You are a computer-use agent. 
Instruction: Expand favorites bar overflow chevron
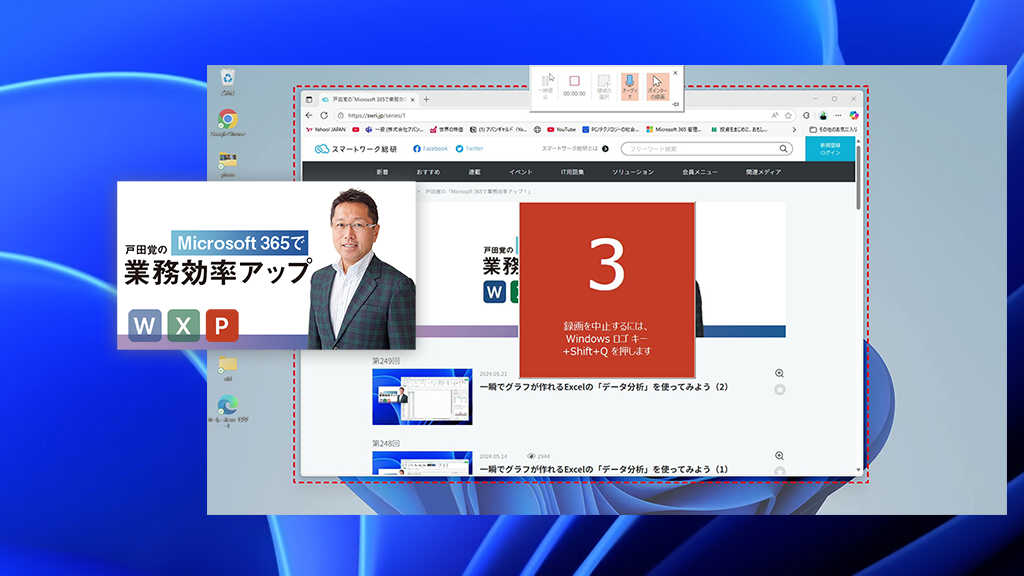(x=794, y=129)
